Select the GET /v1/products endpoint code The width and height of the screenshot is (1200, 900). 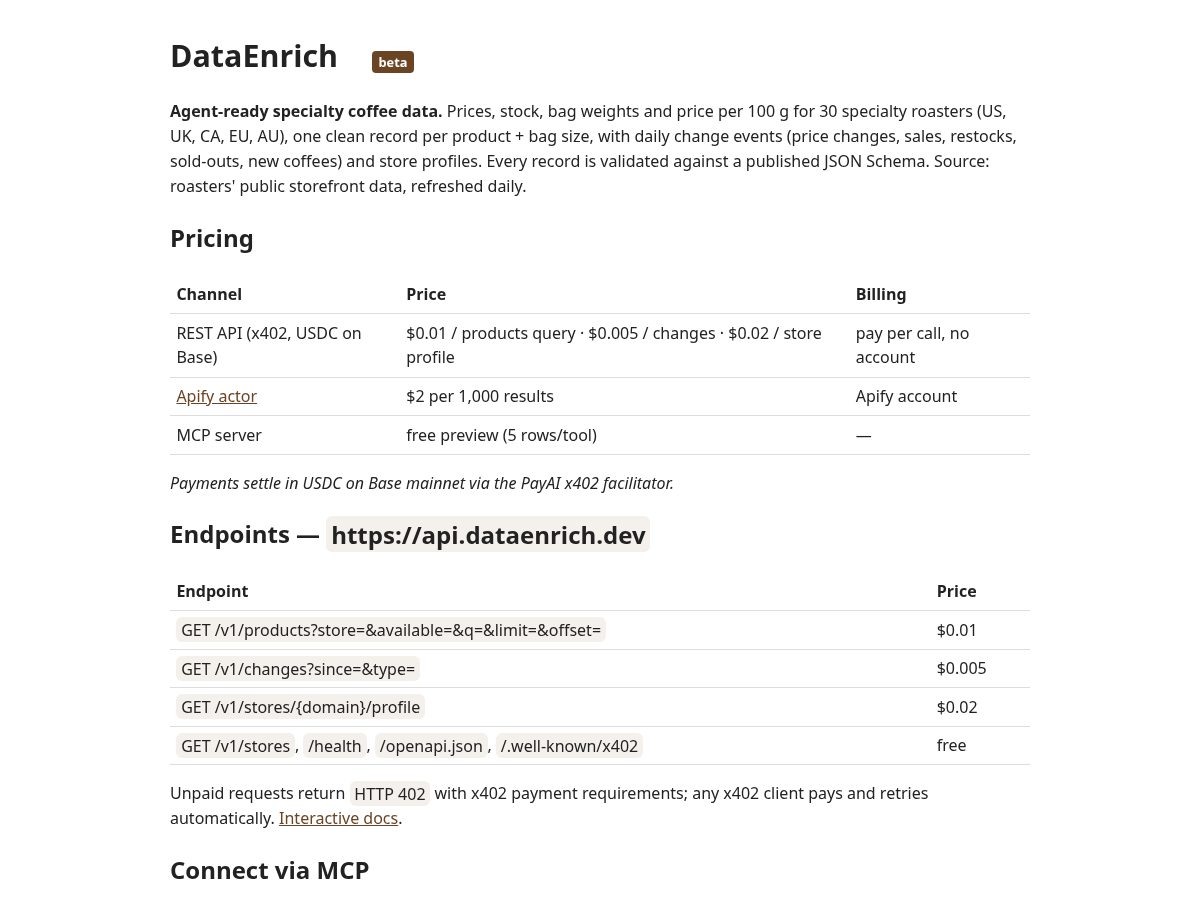[x=391, y=630]
